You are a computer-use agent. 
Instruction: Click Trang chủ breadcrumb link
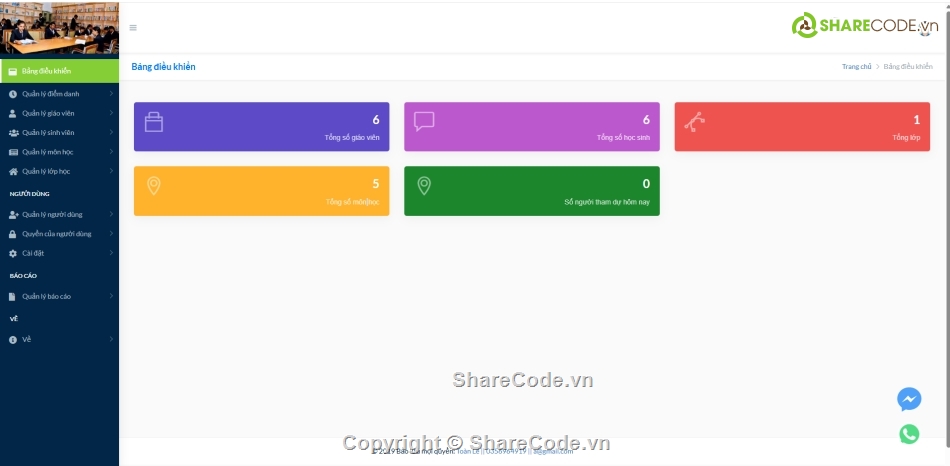coord(856,67)
